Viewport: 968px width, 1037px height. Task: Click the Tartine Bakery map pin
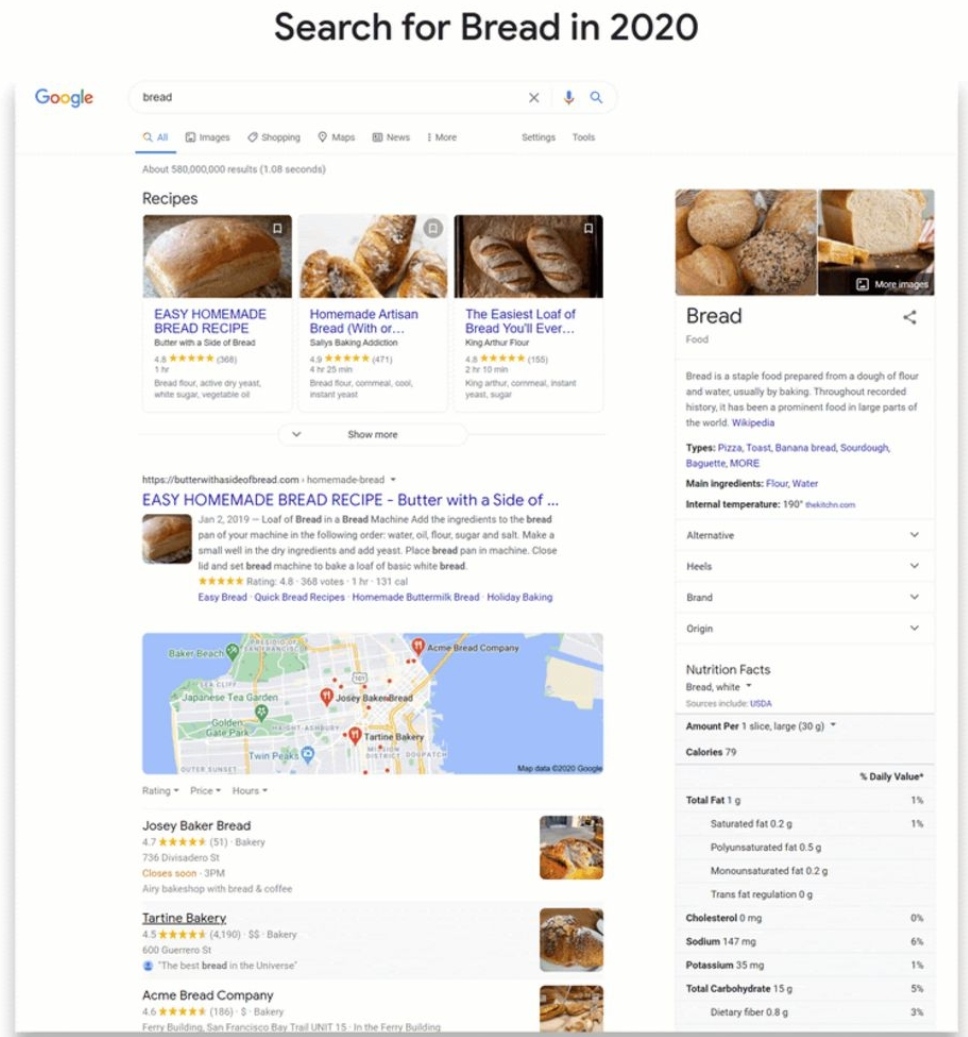[355, 735]
